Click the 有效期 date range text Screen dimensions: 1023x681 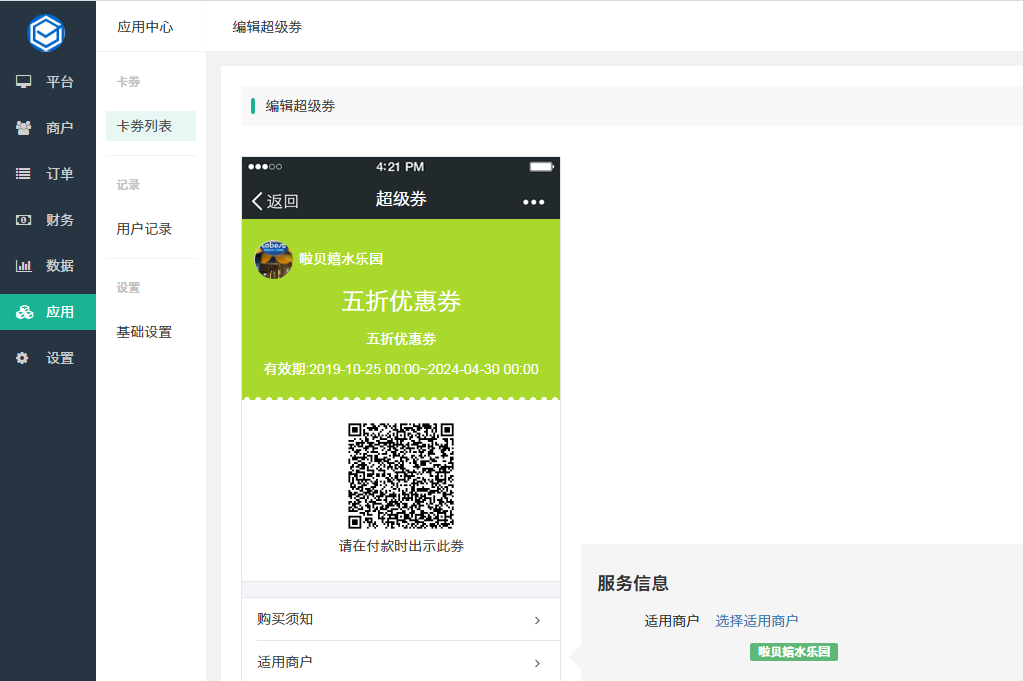tap(401, 369)
